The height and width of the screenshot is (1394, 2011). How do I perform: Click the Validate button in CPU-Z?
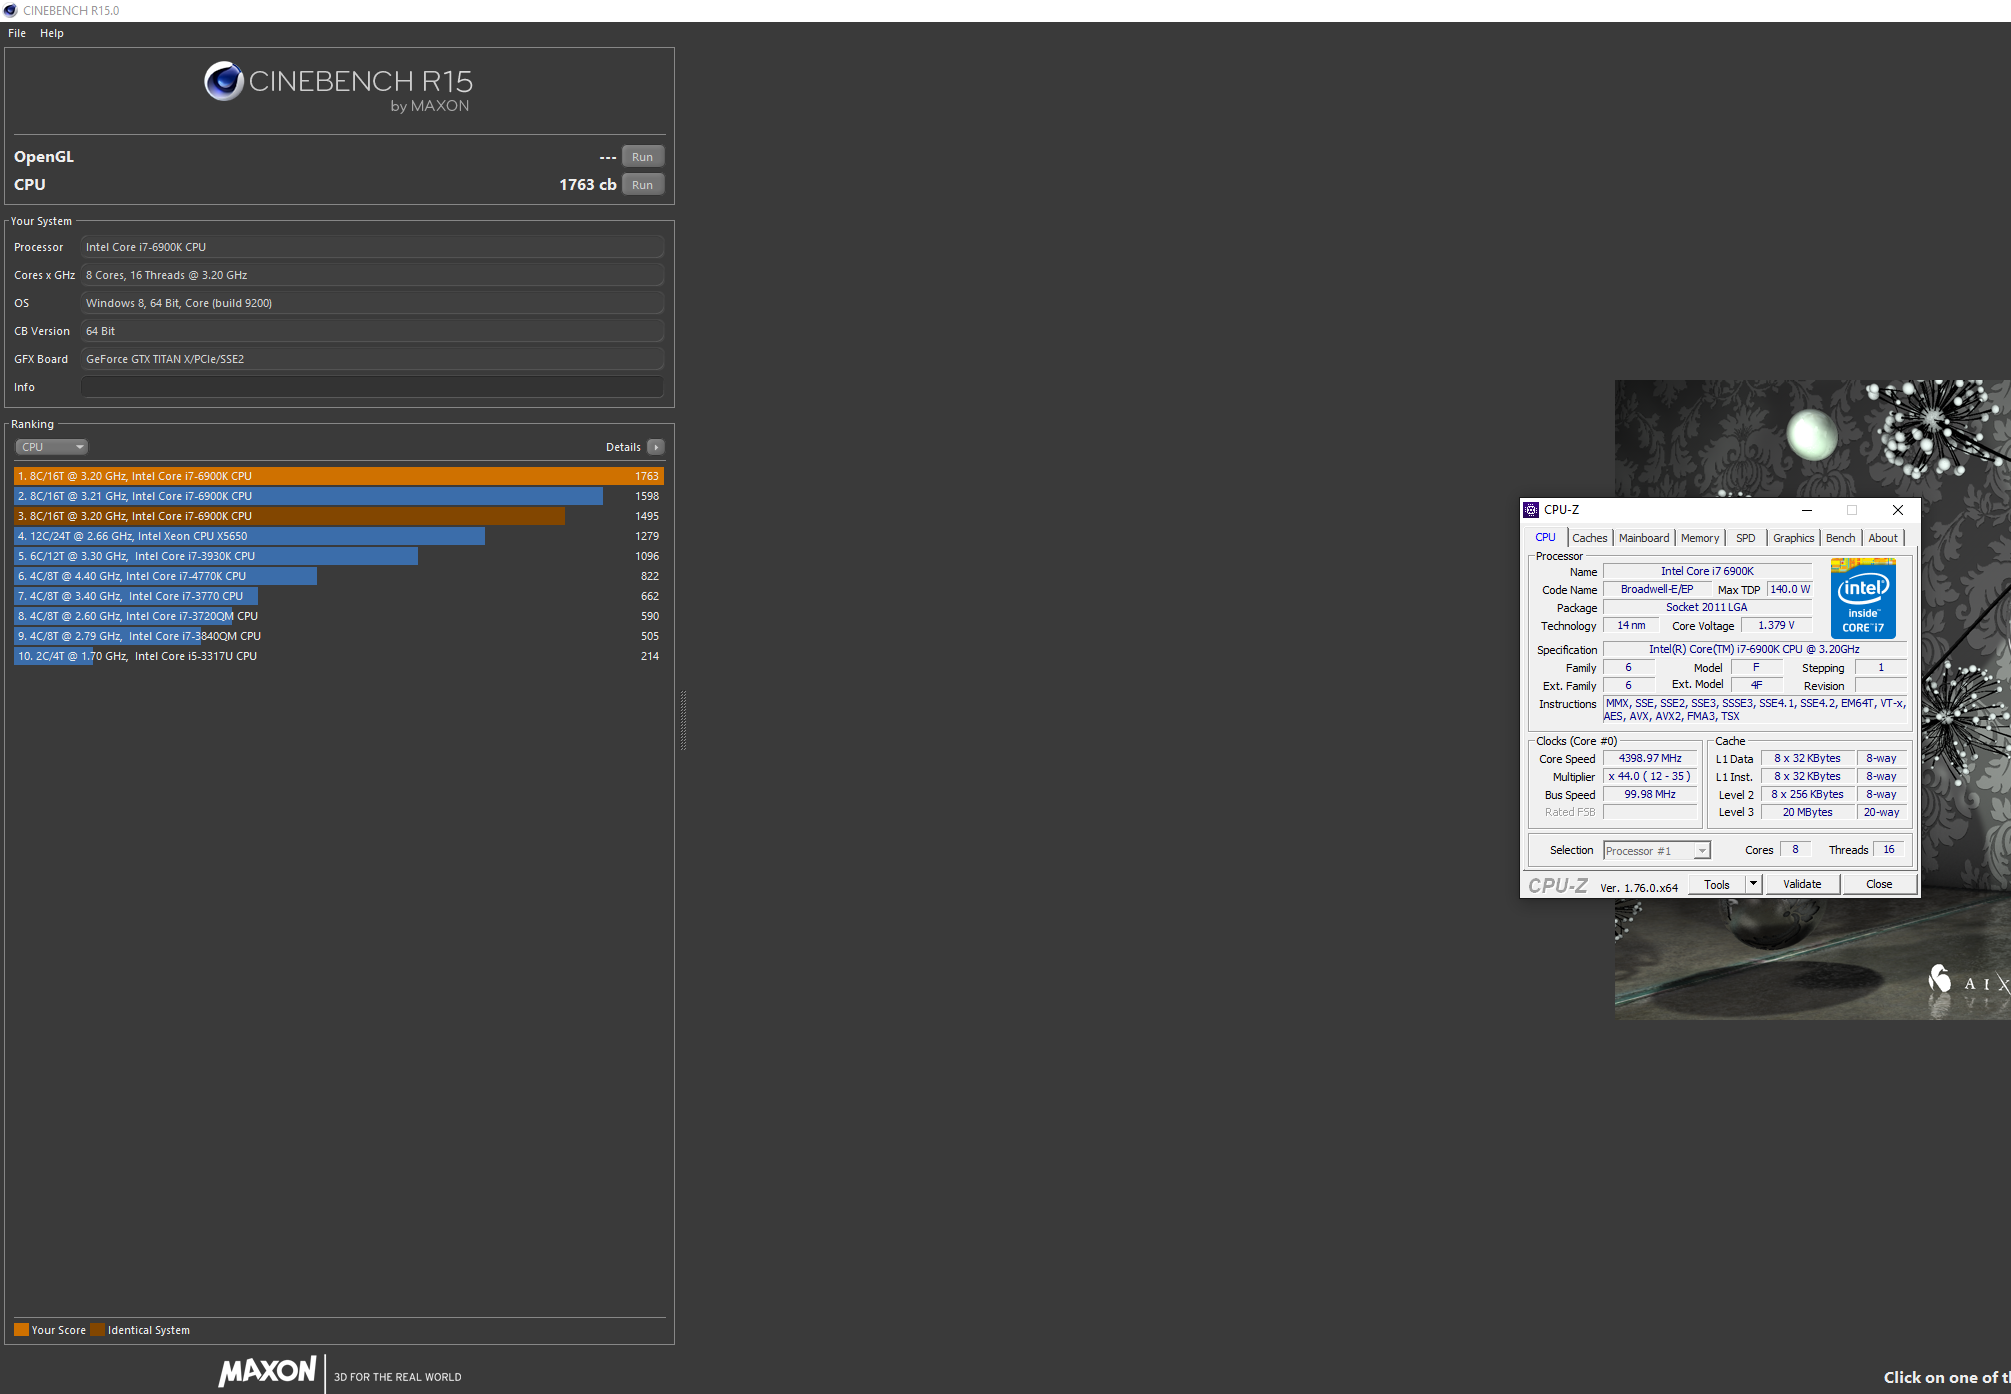(x=1802, y=884)
